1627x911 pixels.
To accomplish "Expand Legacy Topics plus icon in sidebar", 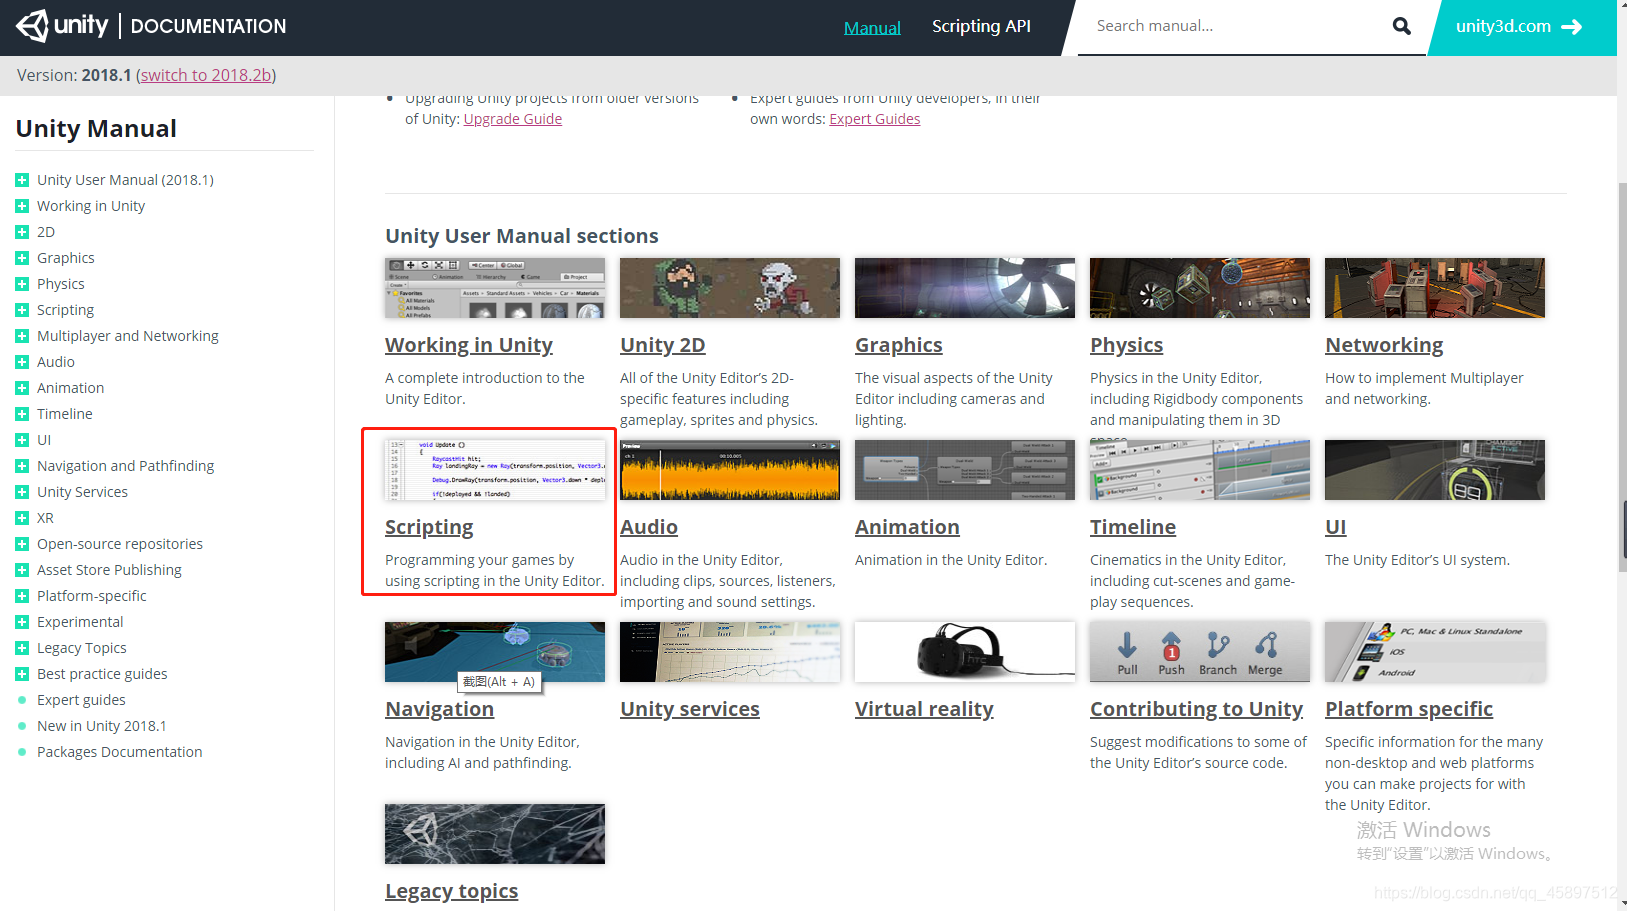I will 22,648.
